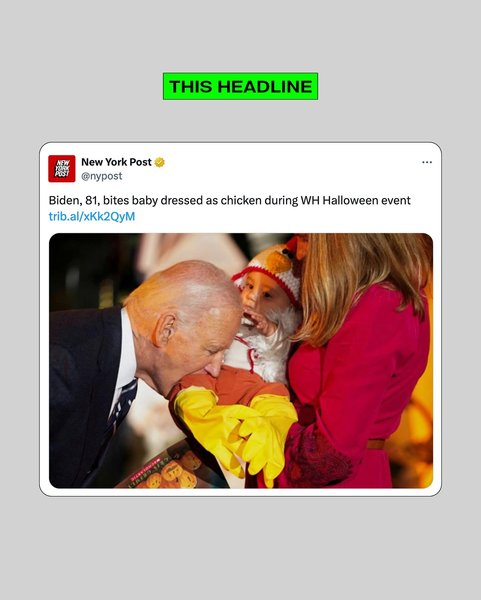Open the trib.al/xKk2QyM link
481x600 pixels.
[x=92, y=217]
